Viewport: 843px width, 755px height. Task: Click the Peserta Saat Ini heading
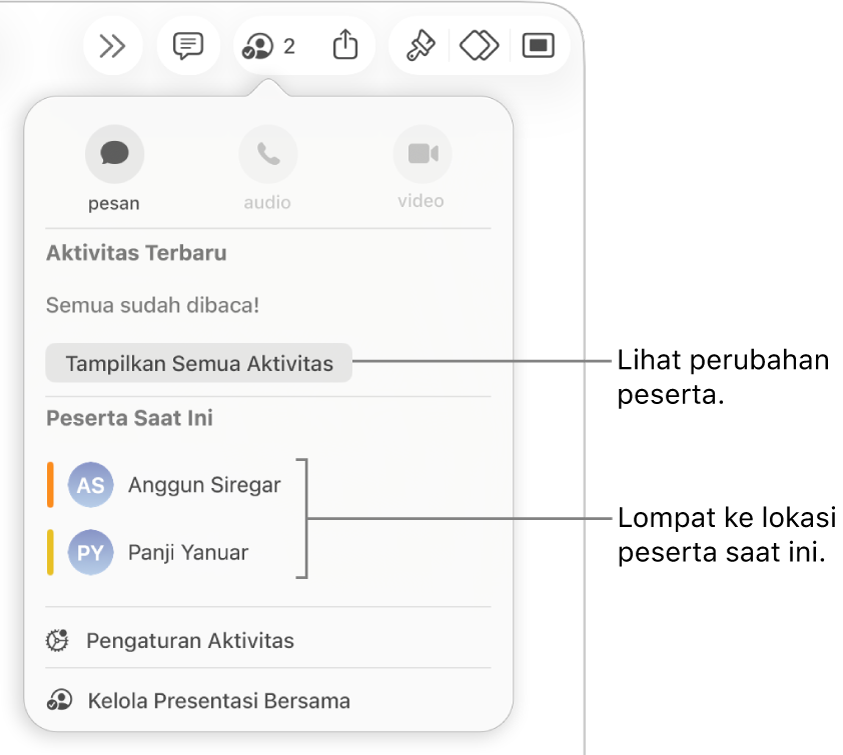pos(130,418)
